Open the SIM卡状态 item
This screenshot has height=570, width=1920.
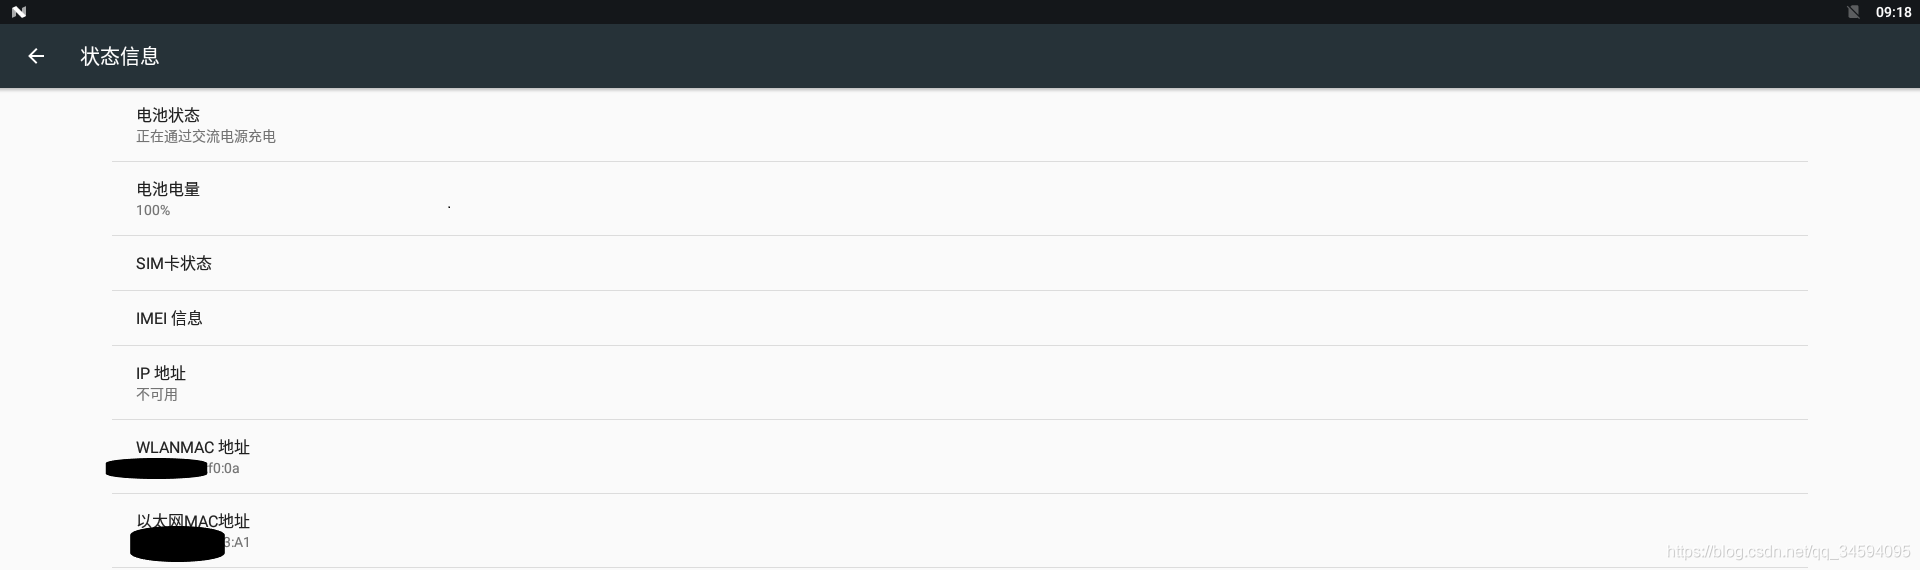pyautogui.click(x=960, y=263)
